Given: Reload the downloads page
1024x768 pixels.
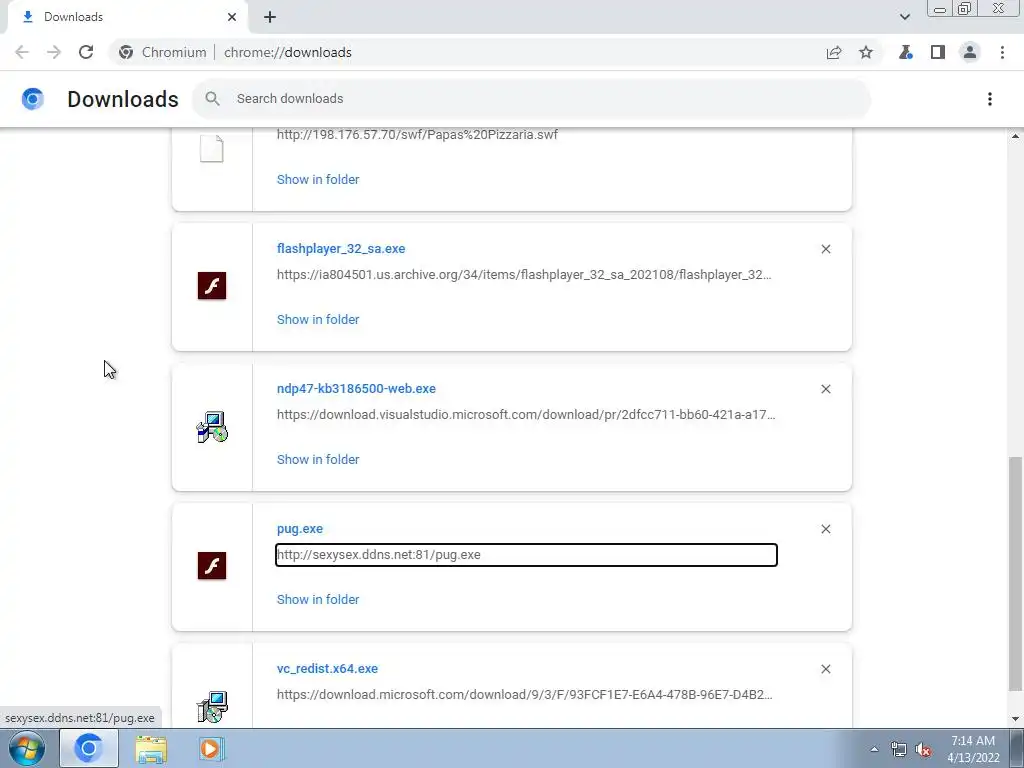Looking at the screenshot, I should pos(86,52).
